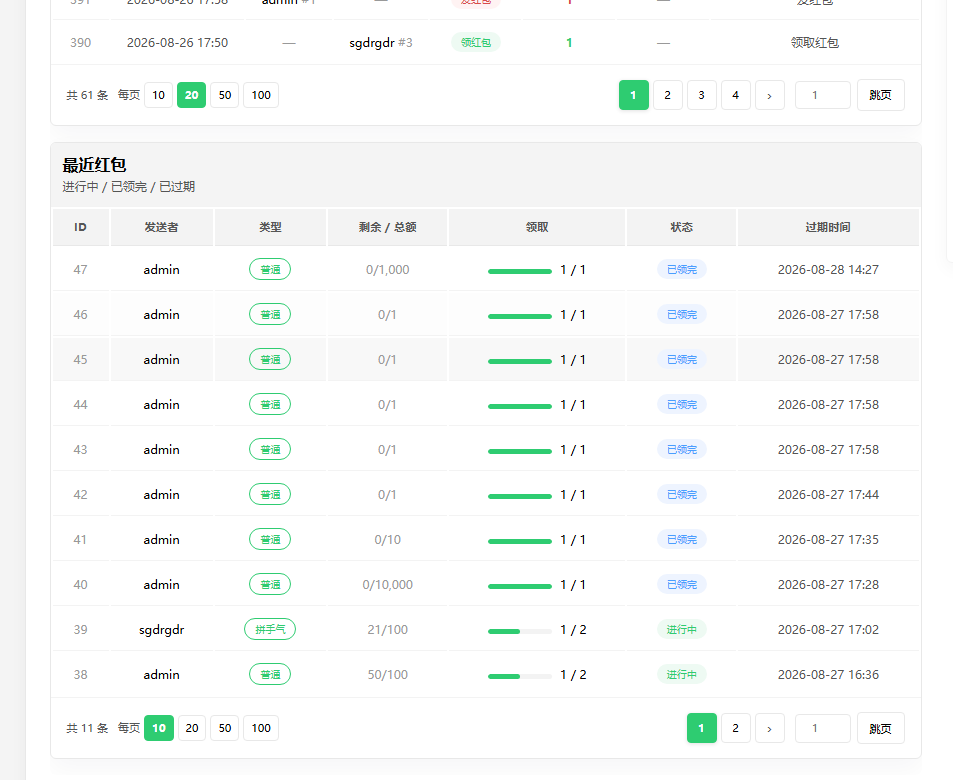
Task: Go to page 2 of the 最近红包 list
Action: pyautogui.click(x=735, y=728)
